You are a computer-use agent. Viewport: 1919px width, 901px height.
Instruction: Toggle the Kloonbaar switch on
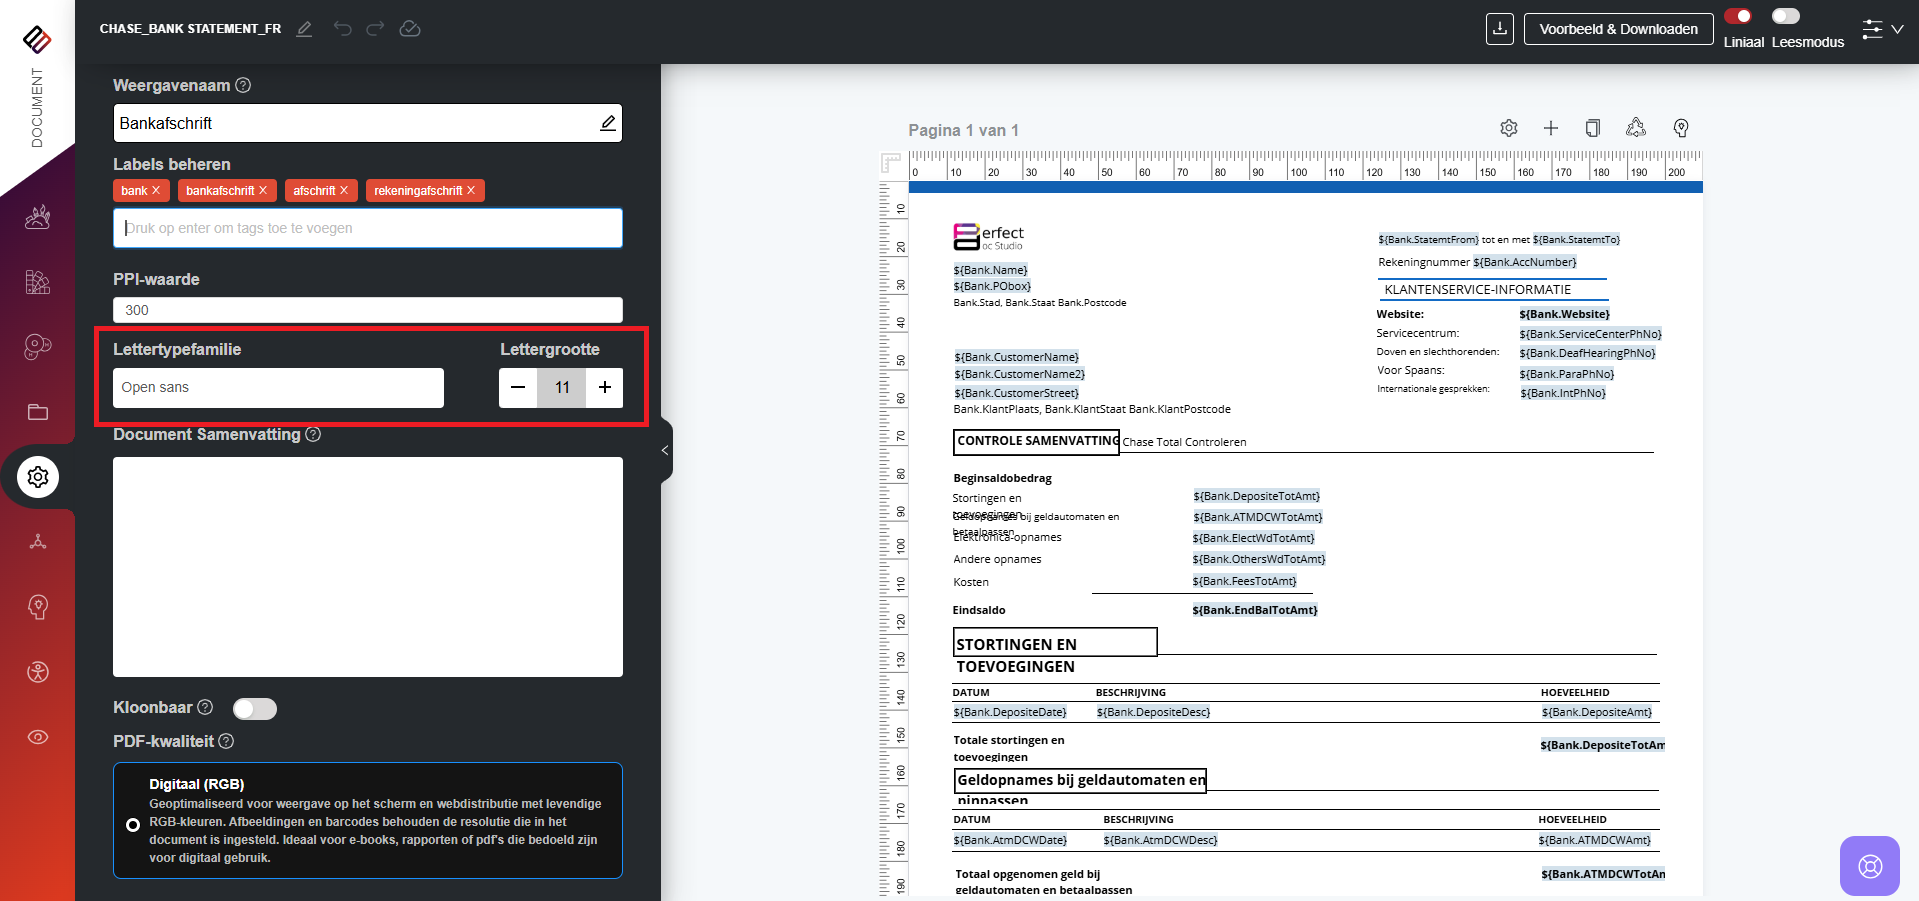pos(254,709)
